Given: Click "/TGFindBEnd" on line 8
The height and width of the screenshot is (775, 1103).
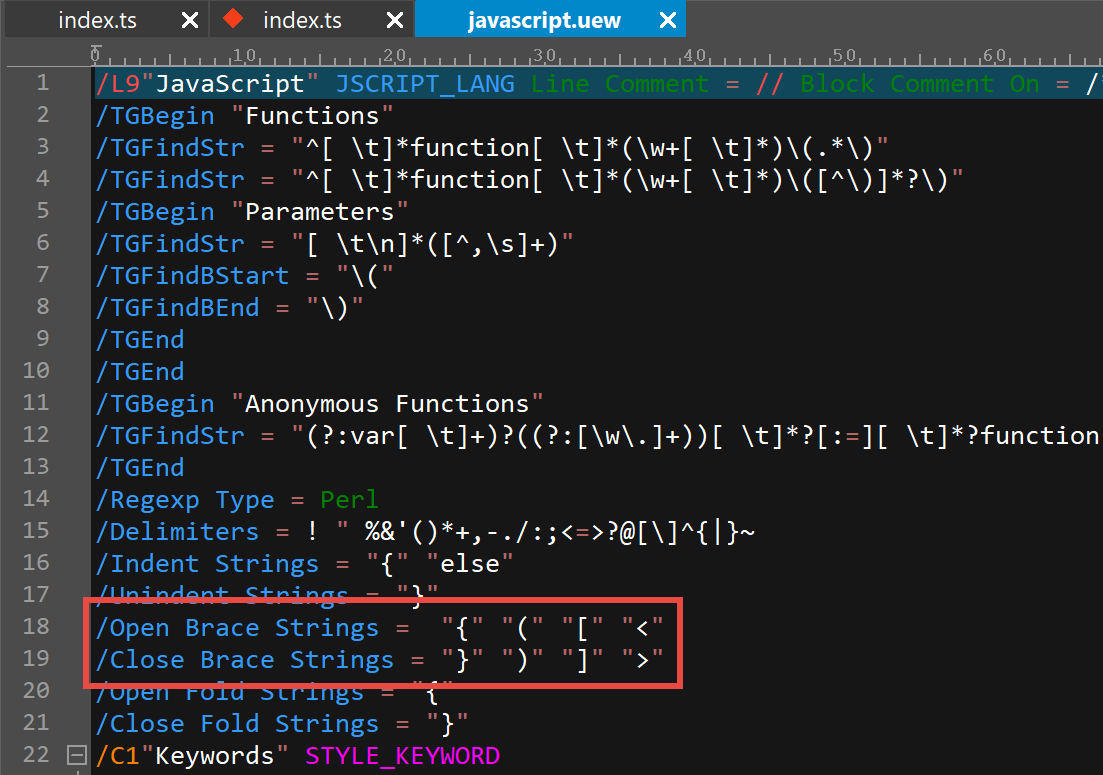Looking at the screenshot, I should 178,307.
